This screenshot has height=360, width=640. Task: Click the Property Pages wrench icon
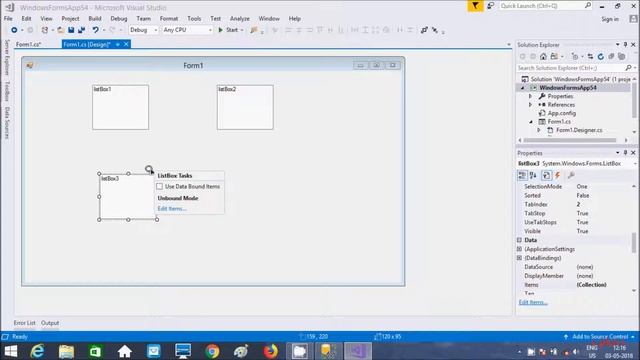tap(571, 175)
